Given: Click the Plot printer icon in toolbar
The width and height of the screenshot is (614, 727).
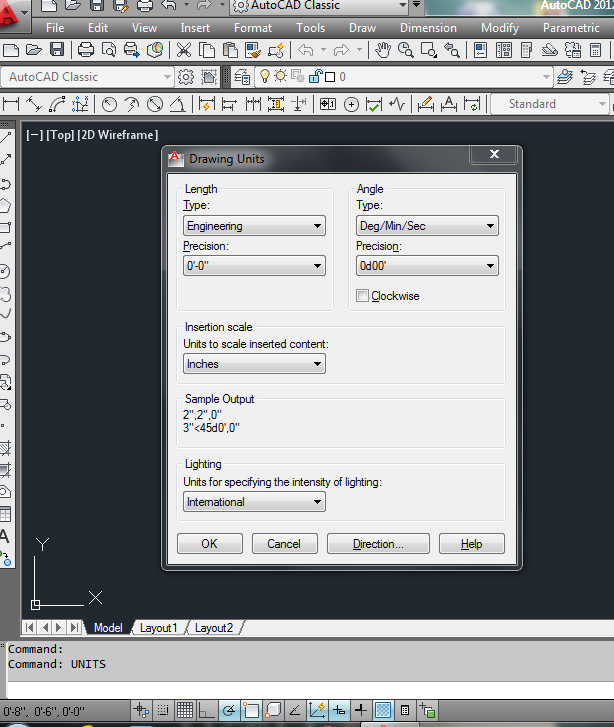Looking at the screenshot, I should tap(85, 50).
